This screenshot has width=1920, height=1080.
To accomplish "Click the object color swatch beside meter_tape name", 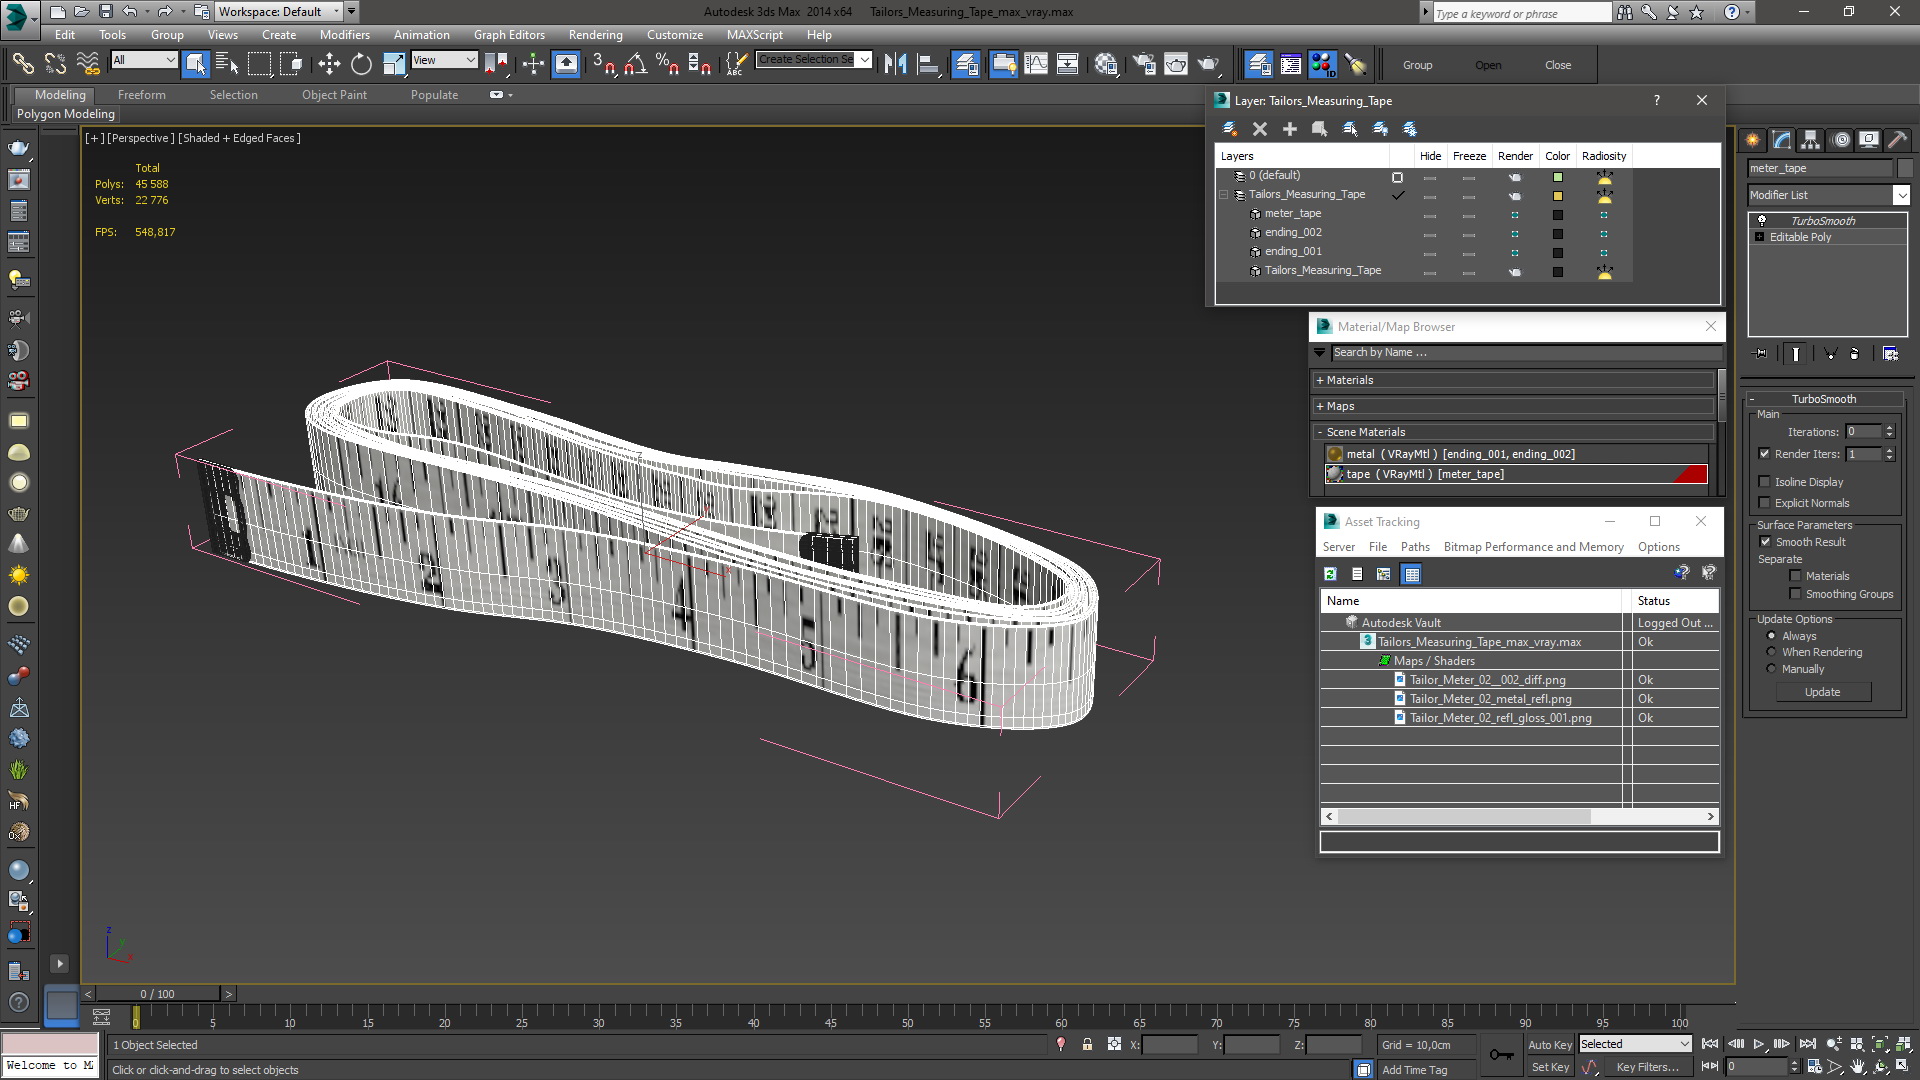I will click(1905, 168).
